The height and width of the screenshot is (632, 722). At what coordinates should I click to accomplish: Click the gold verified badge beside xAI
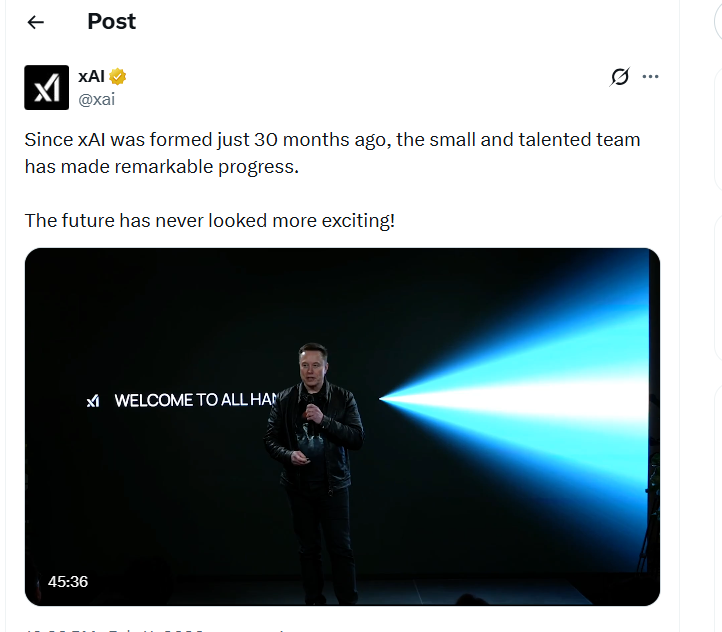(x=118, y=77)
